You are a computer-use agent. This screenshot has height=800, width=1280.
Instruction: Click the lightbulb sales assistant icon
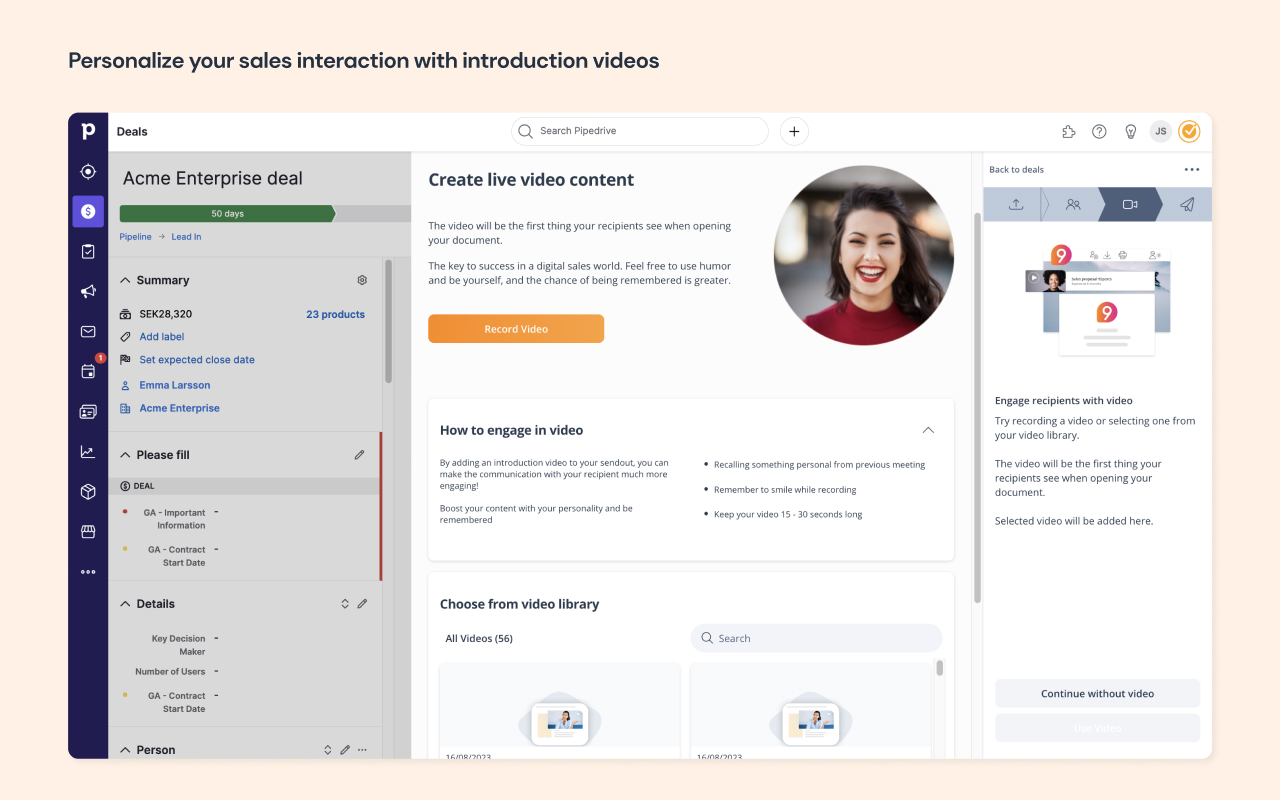click(1131, 131)
